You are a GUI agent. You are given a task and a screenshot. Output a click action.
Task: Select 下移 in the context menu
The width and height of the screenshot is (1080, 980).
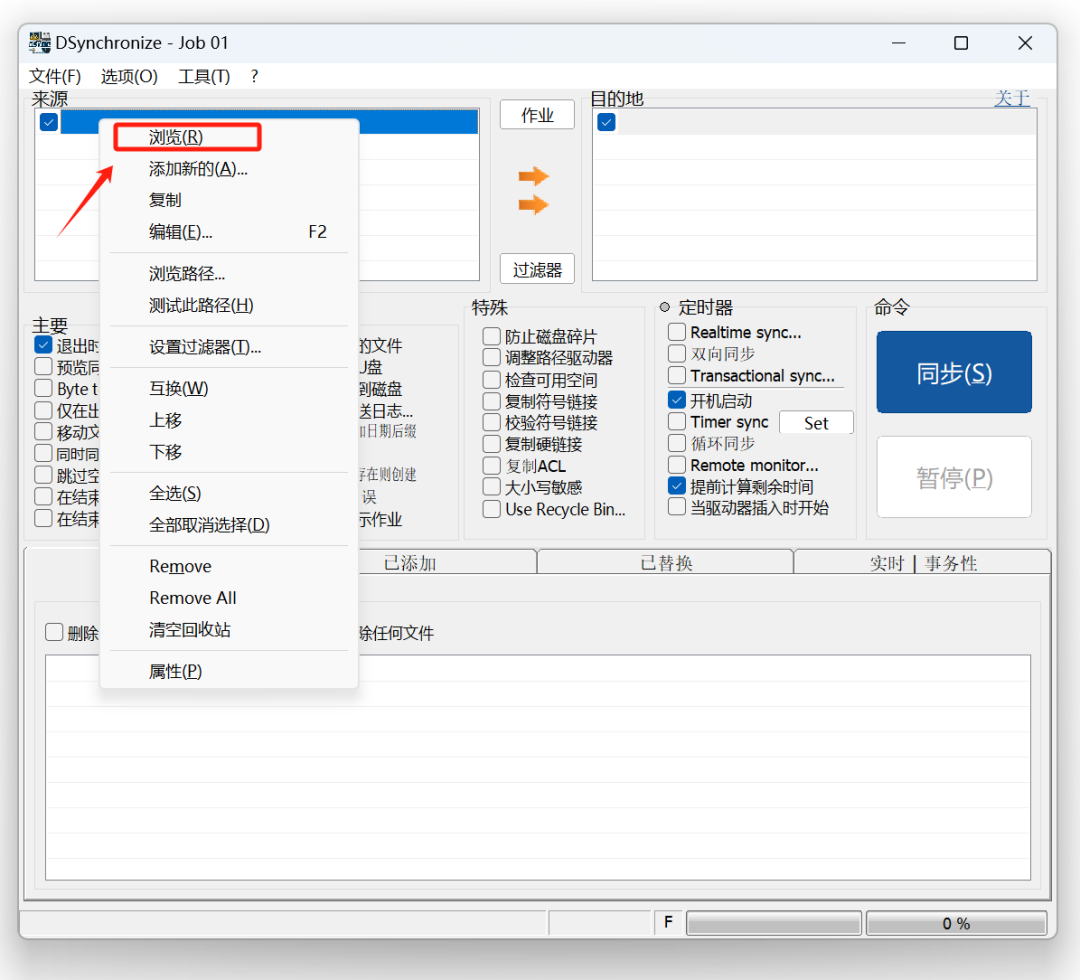click(x=165, y=452)
